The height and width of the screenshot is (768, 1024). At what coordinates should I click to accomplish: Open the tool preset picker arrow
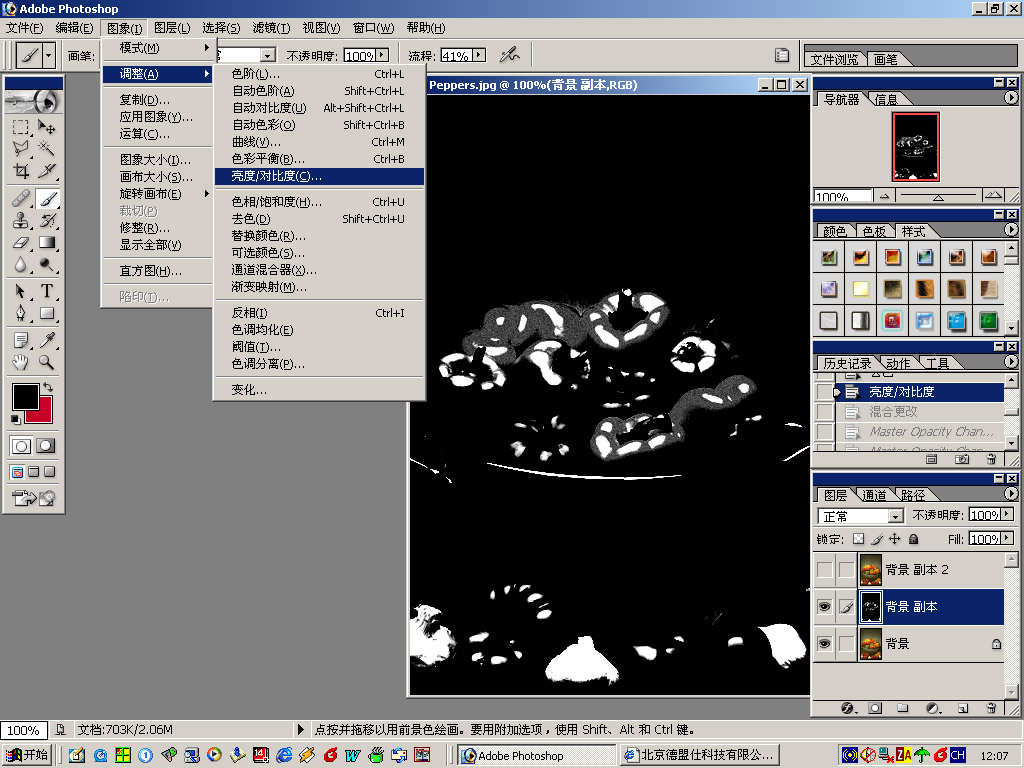[48, 56]
